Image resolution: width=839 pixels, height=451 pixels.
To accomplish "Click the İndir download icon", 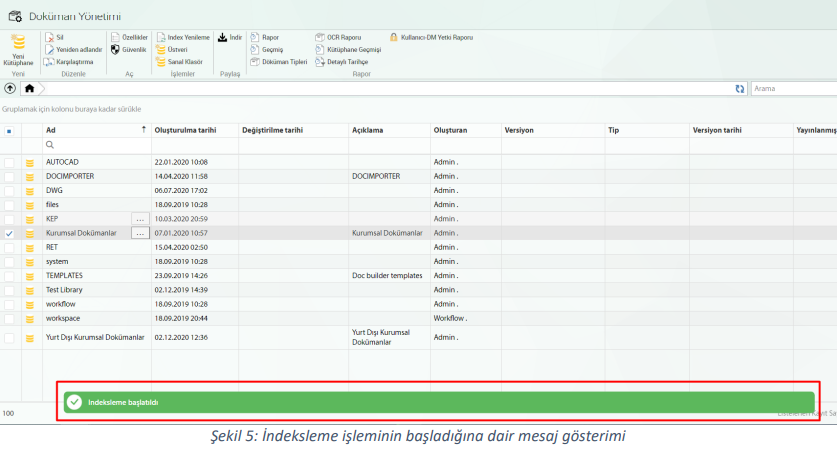I will pos(223,37).
